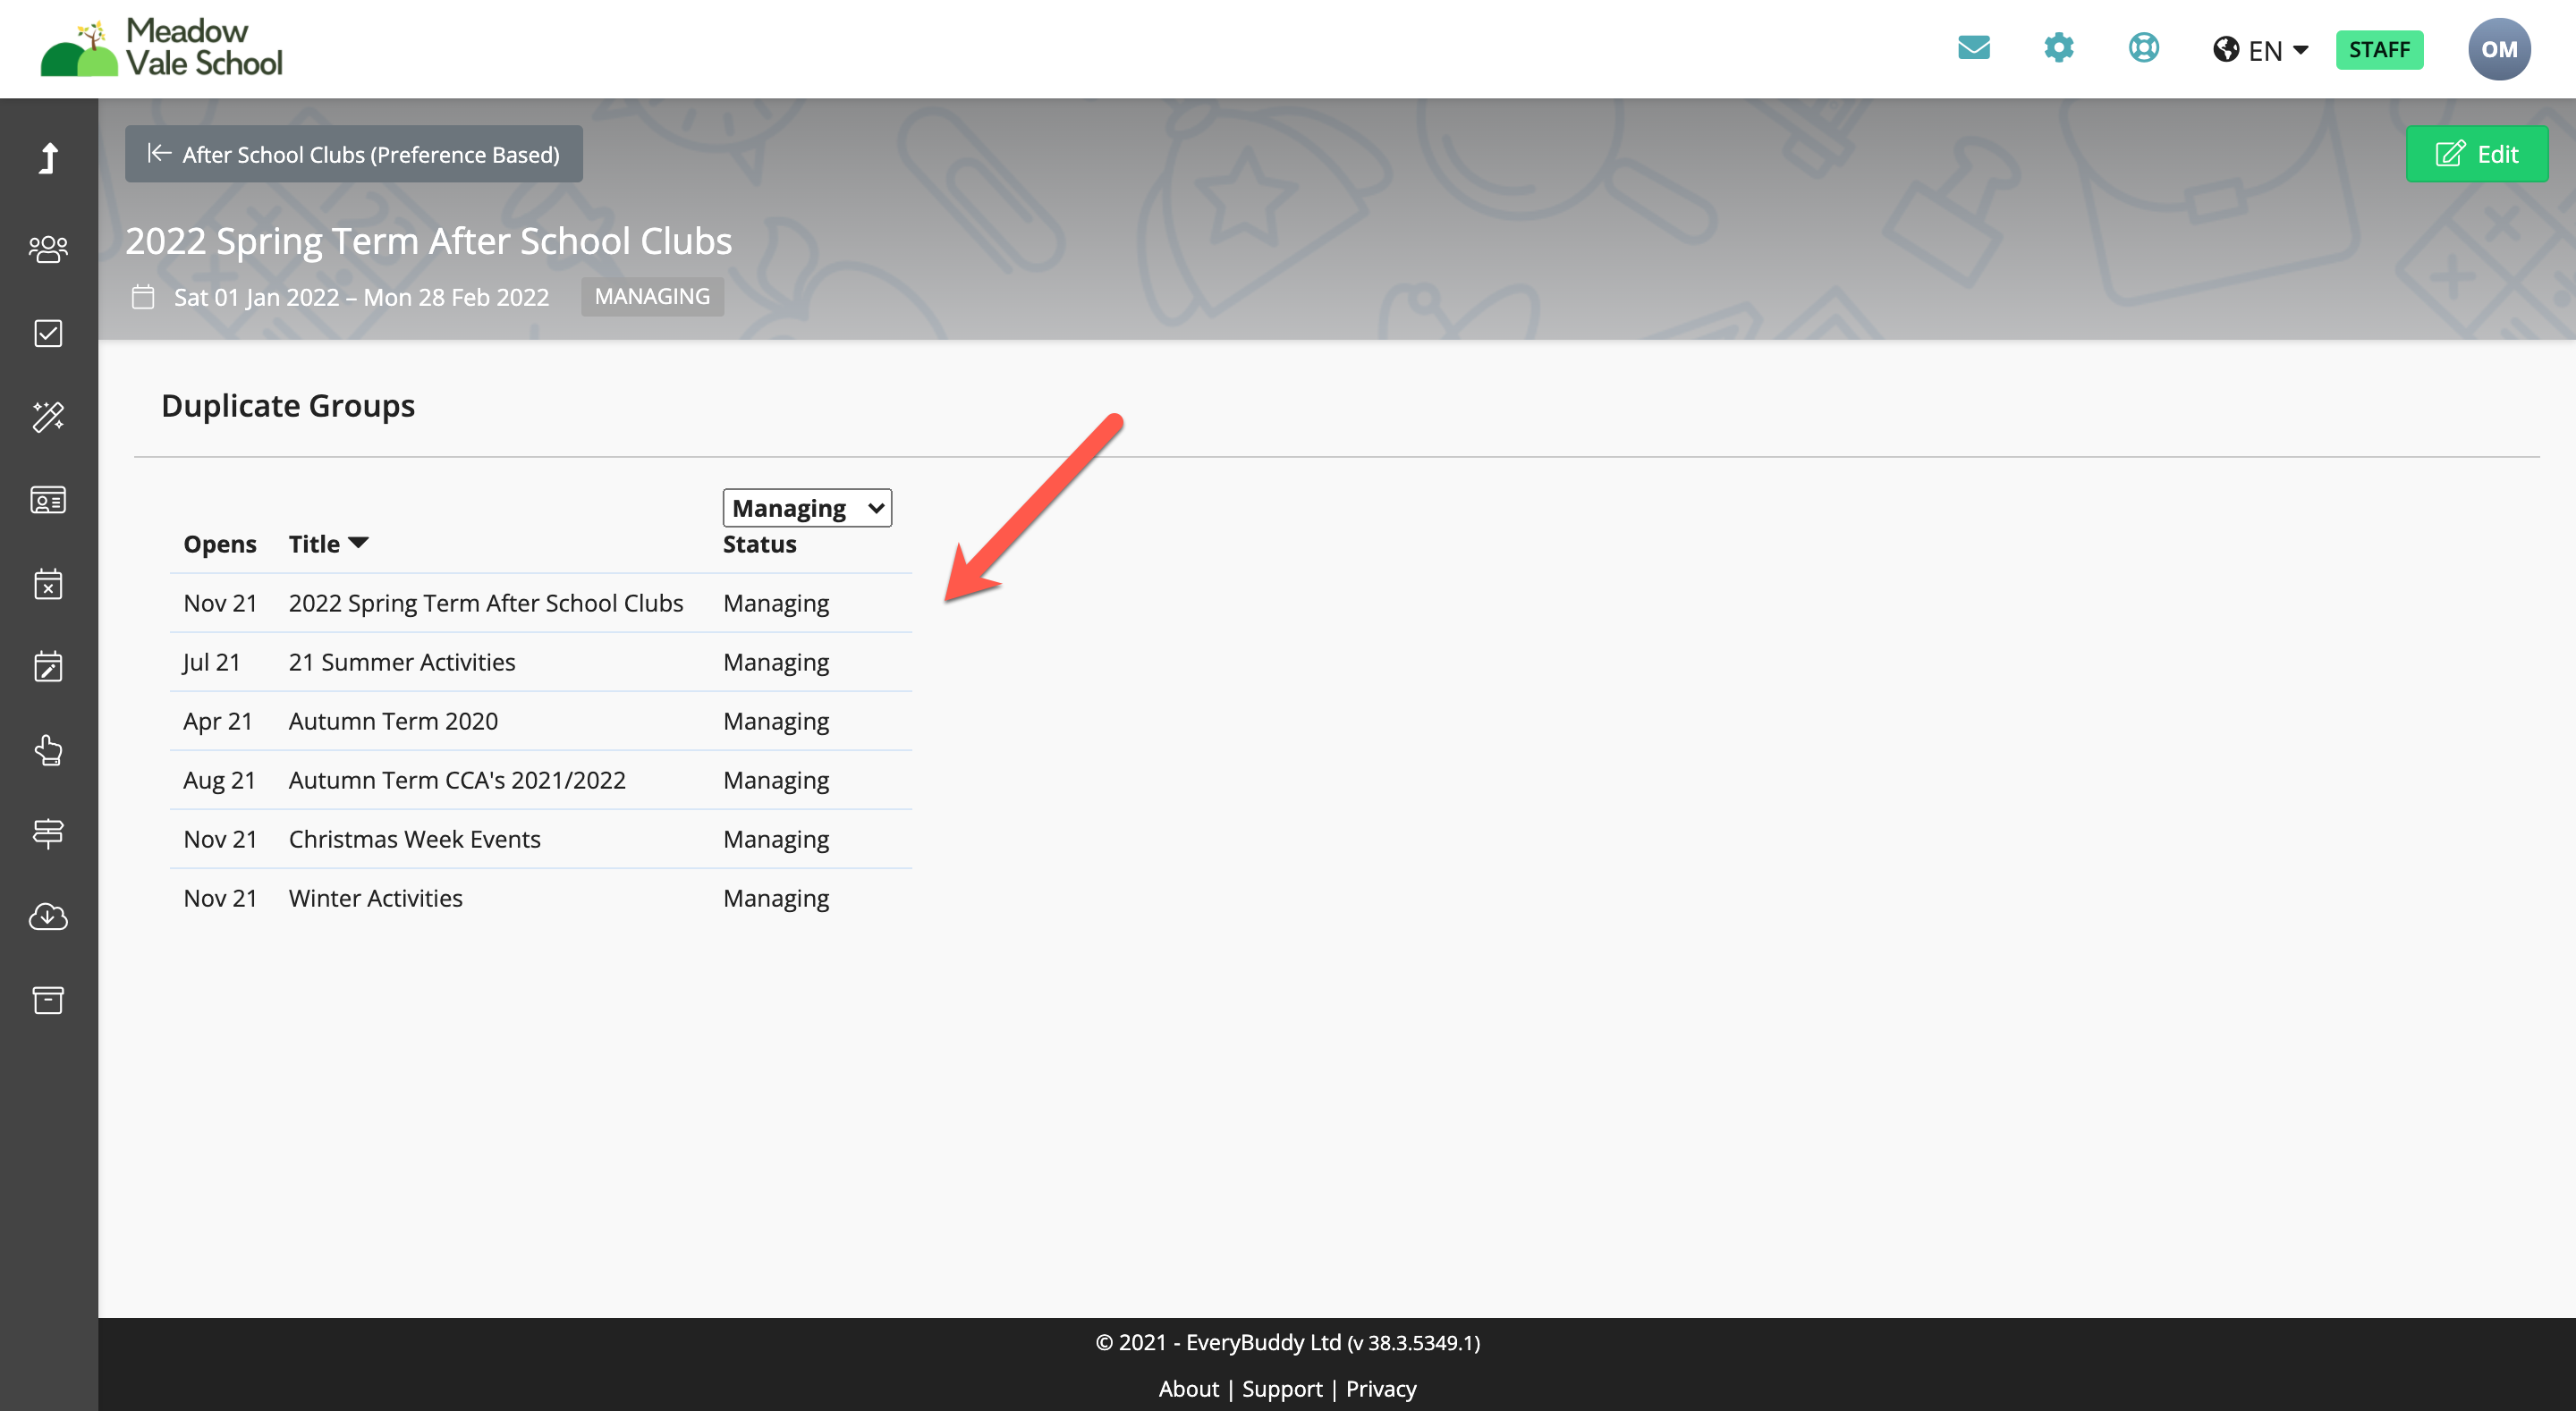Select the Winter Activities row
2576x1411 pixels.
(540, 898)
